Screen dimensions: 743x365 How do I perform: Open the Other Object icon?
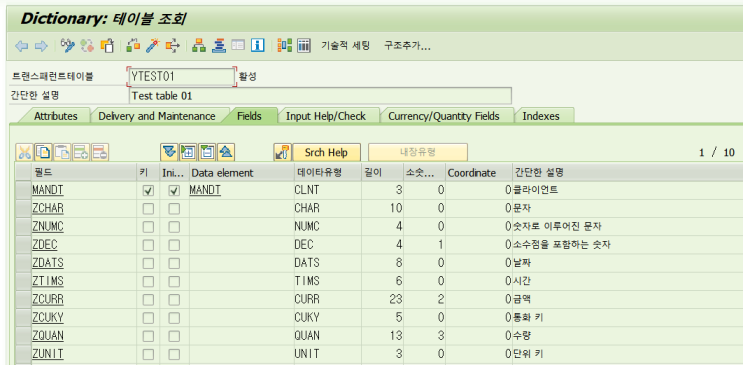(108, 46)
